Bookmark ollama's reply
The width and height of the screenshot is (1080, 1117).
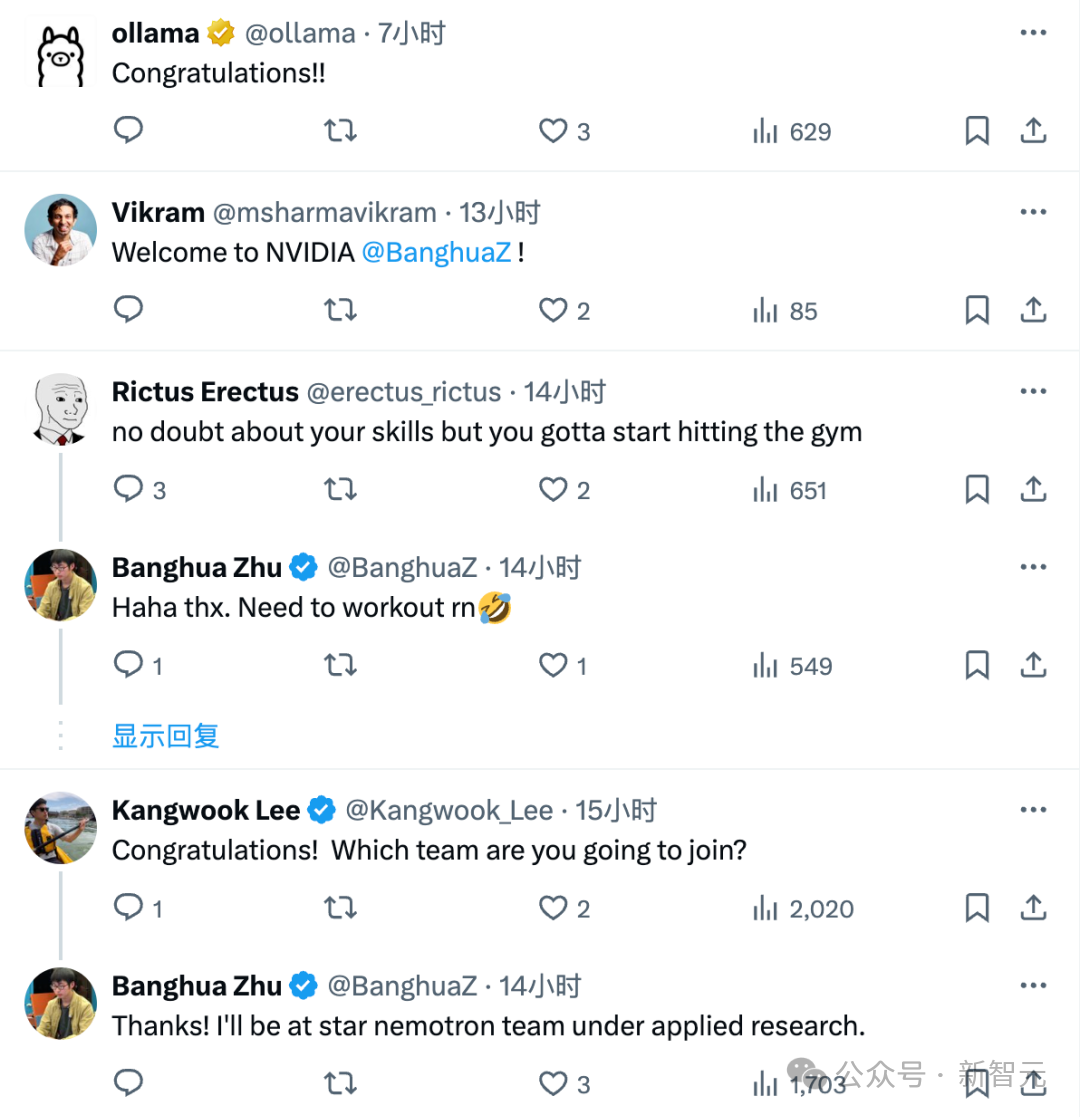coord(977,130)
